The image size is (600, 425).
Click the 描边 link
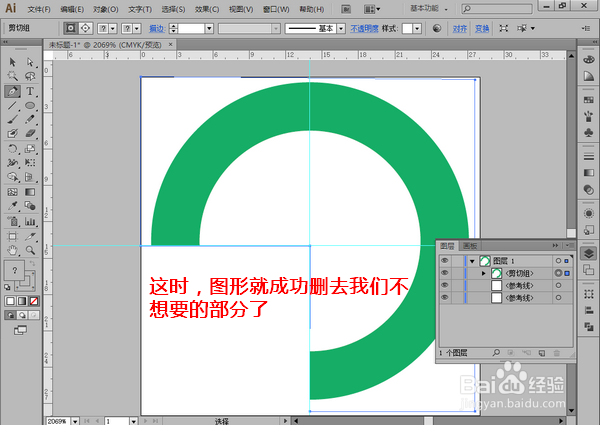tap(157, 28)
